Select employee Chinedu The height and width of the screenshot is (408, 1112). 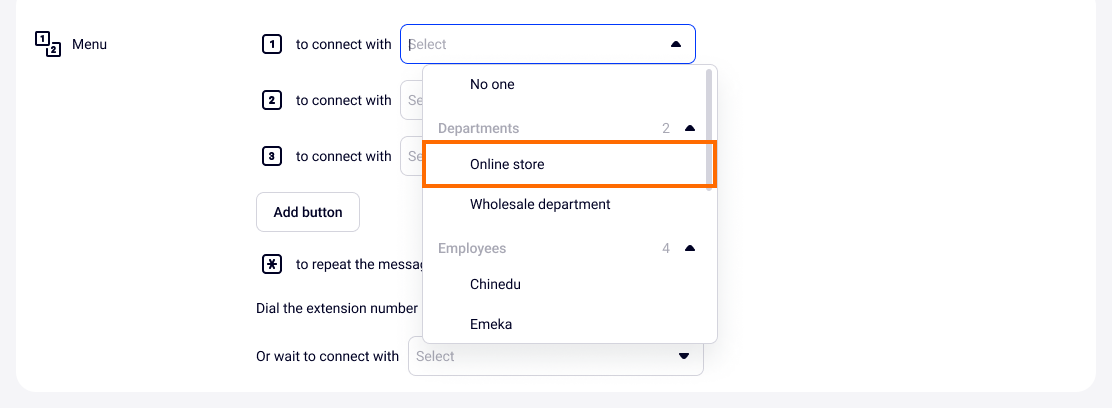pyautogui.click(x=495, y=284)
